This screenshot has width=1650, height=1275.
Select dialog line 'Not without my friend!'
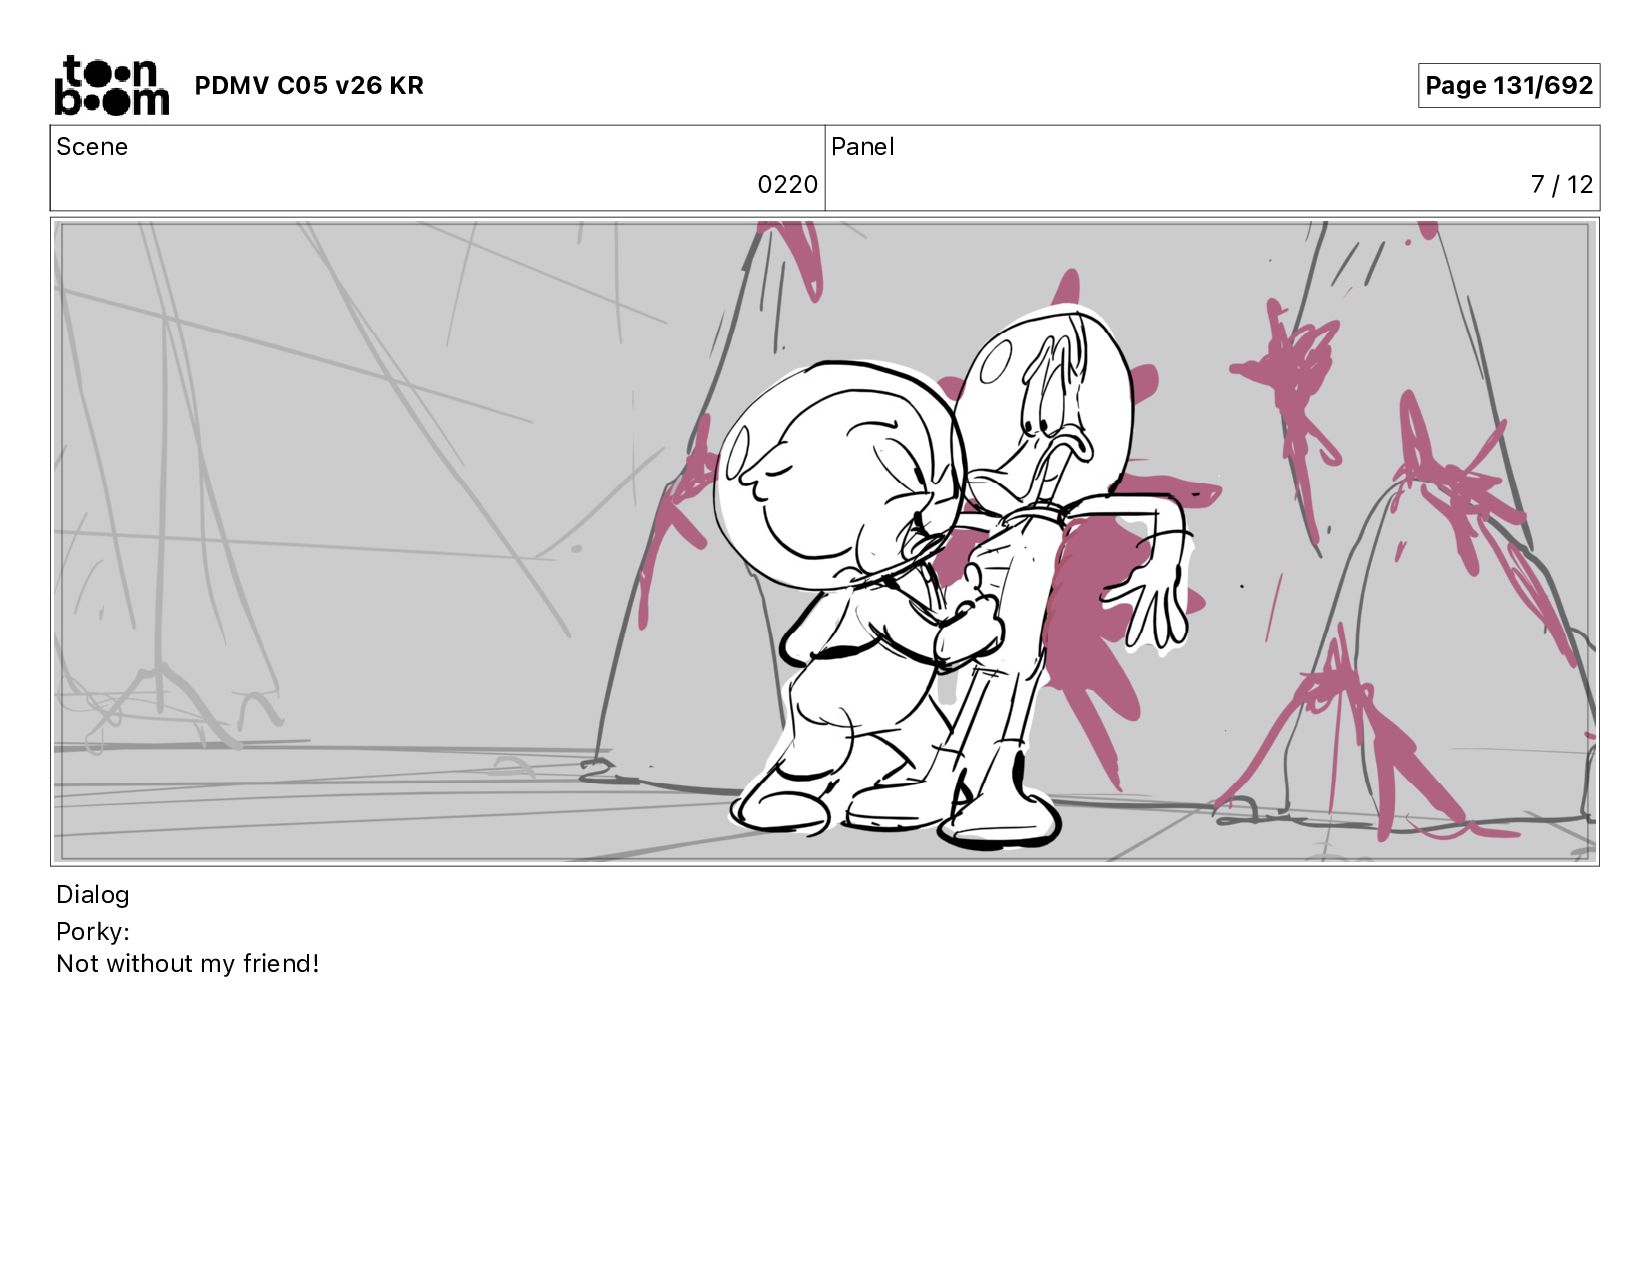pyautogui.click(x=188, y=964)
